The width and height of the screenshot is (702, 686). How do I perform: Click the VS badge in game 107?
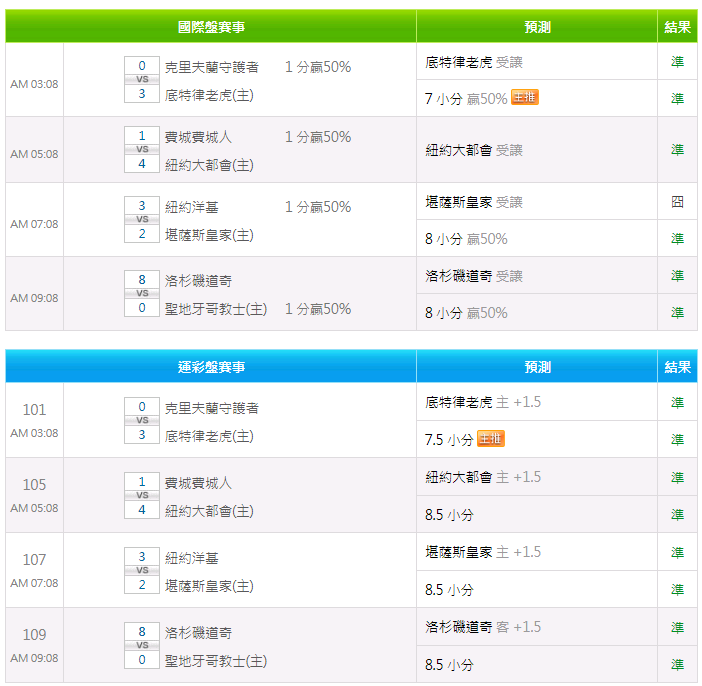(x=142, y=570)
